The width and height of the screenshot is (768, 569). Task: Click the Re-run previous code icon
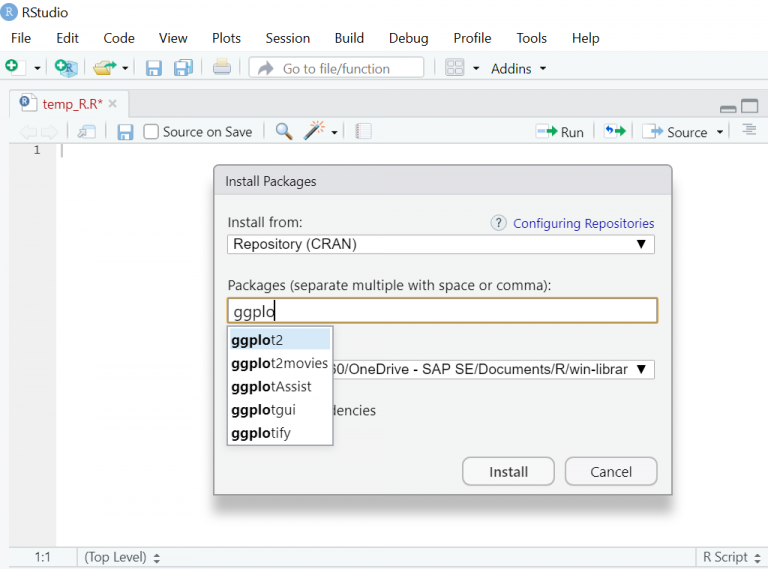614,131
